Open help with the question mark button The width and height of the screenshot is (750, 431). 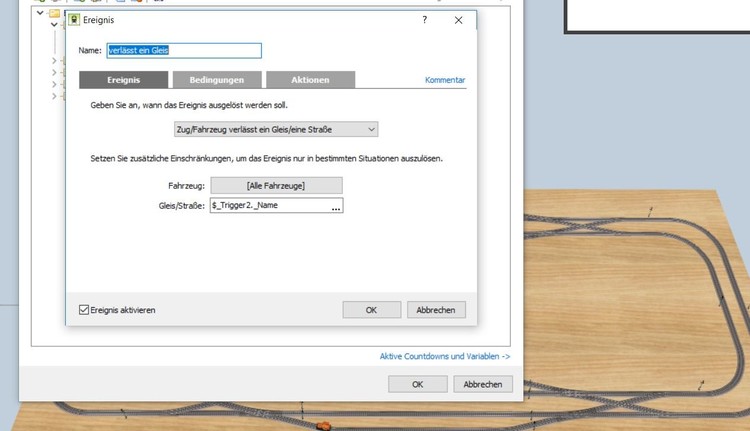point(424,20)
